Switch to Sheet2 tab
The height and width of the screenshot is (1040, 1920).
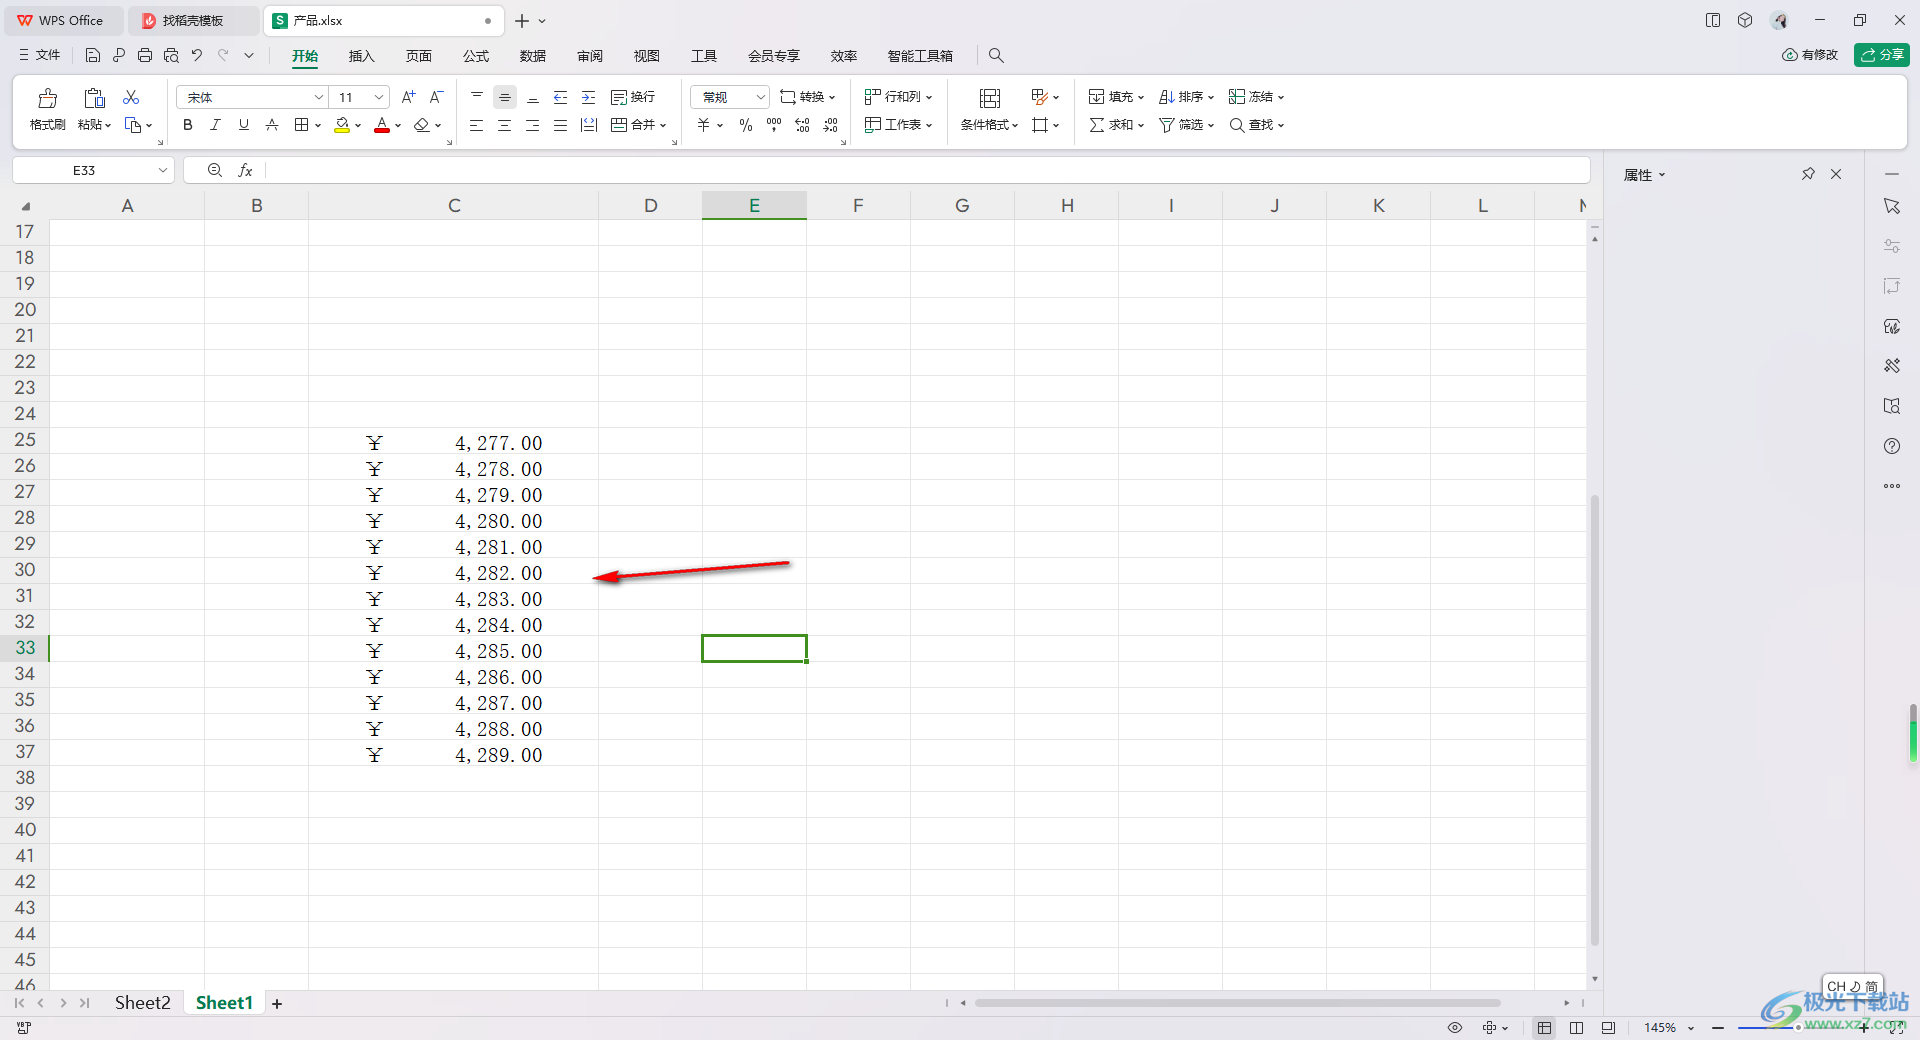(142, 1003)
